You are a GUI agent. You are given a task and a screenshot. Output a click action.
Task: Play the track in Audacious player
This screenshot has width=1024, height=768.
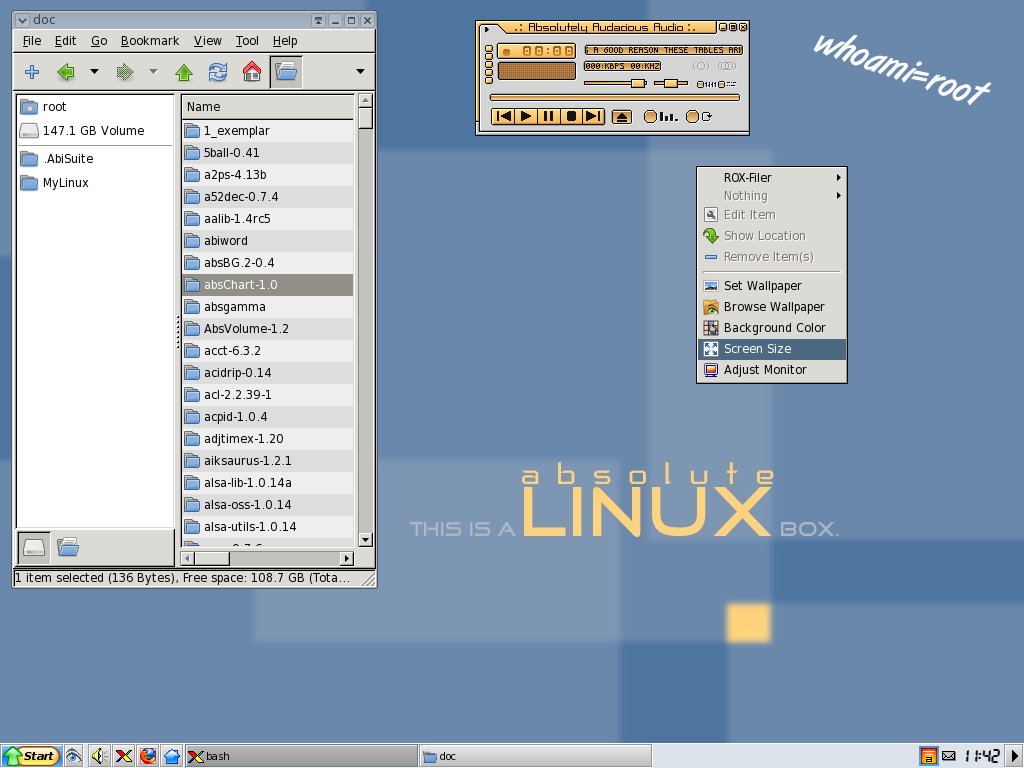tap(525, 116)
